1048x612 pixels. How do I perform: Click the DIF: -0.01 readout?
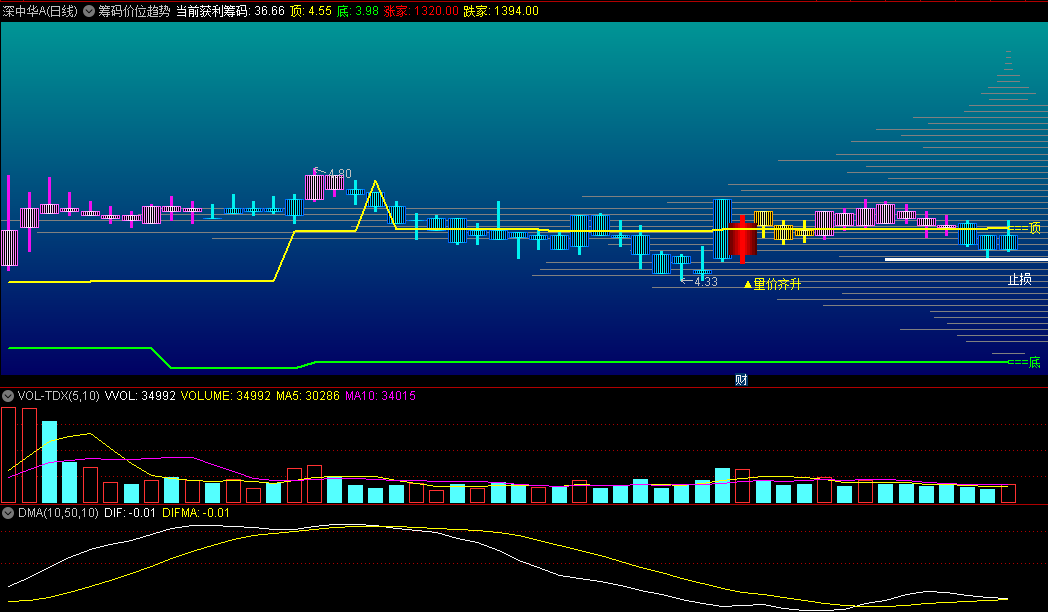pyautogui.click(x=130, y=513)
